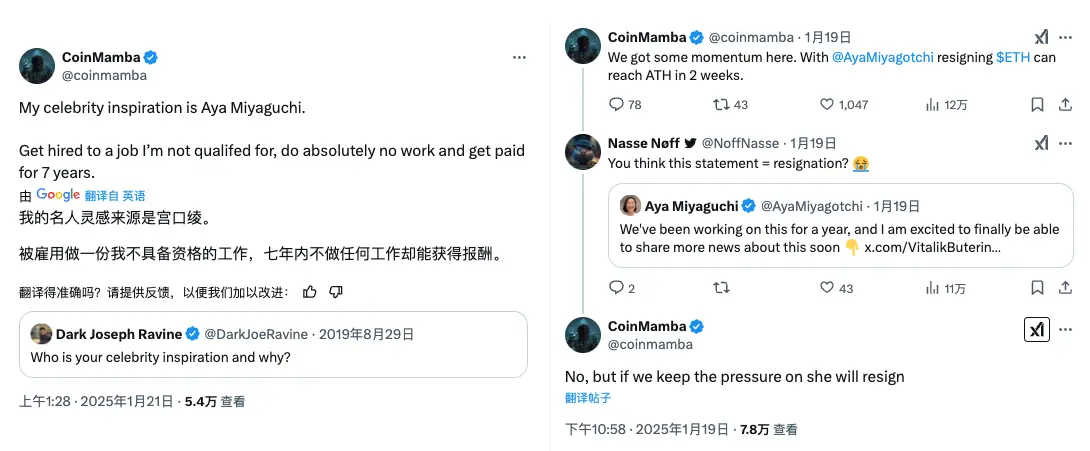The width and height of the screenshot is (1090, 451).
Task: Like the tweet with 1,047 likes
Action: click(827, 104)
